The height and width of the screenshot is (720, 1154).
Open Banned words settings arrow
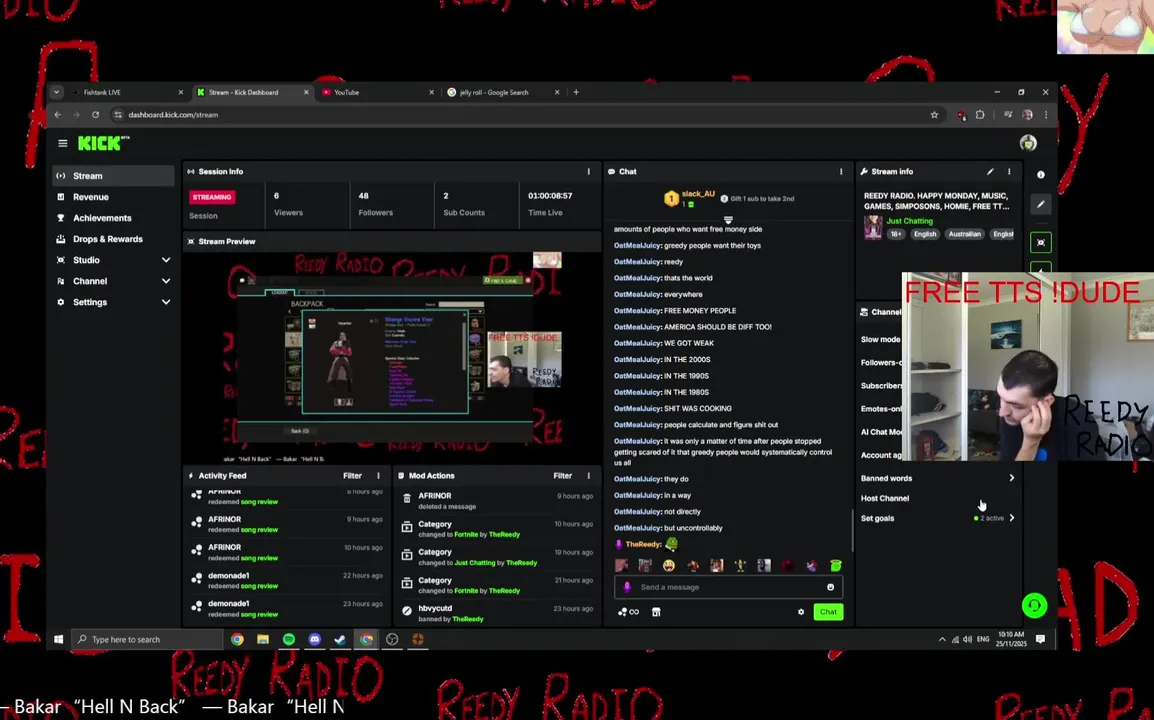tap(1012, 478)
